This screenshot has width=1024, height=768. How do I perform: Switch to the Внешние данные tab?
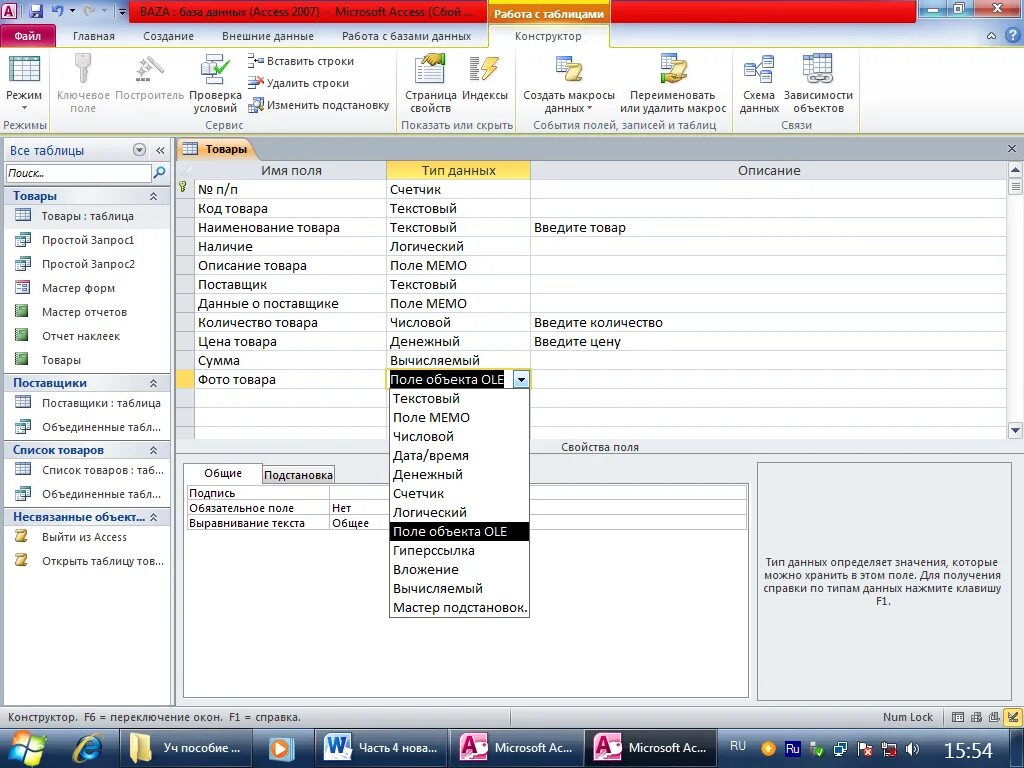click(268, 36)
